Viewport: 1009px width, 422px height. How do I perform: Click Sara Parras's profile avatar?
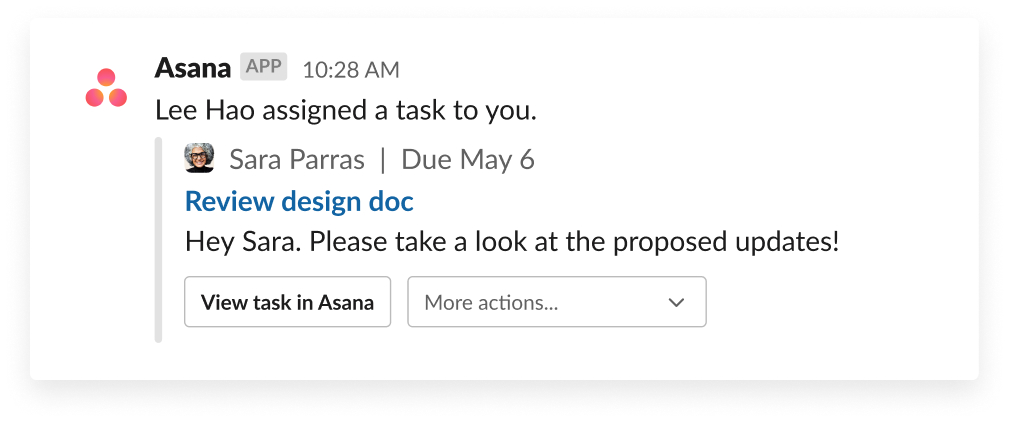pos(199,159)
